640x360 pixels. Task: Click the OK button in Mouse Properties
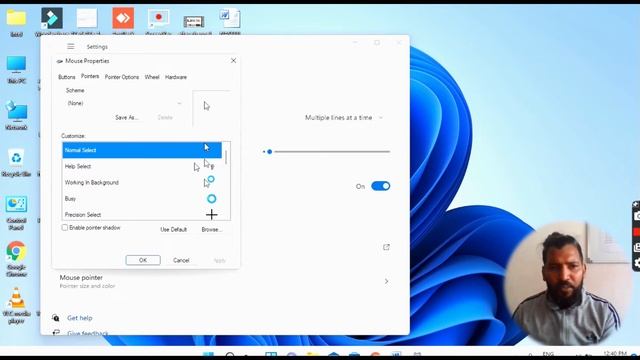pyautogui.click(x=143, y=260)
